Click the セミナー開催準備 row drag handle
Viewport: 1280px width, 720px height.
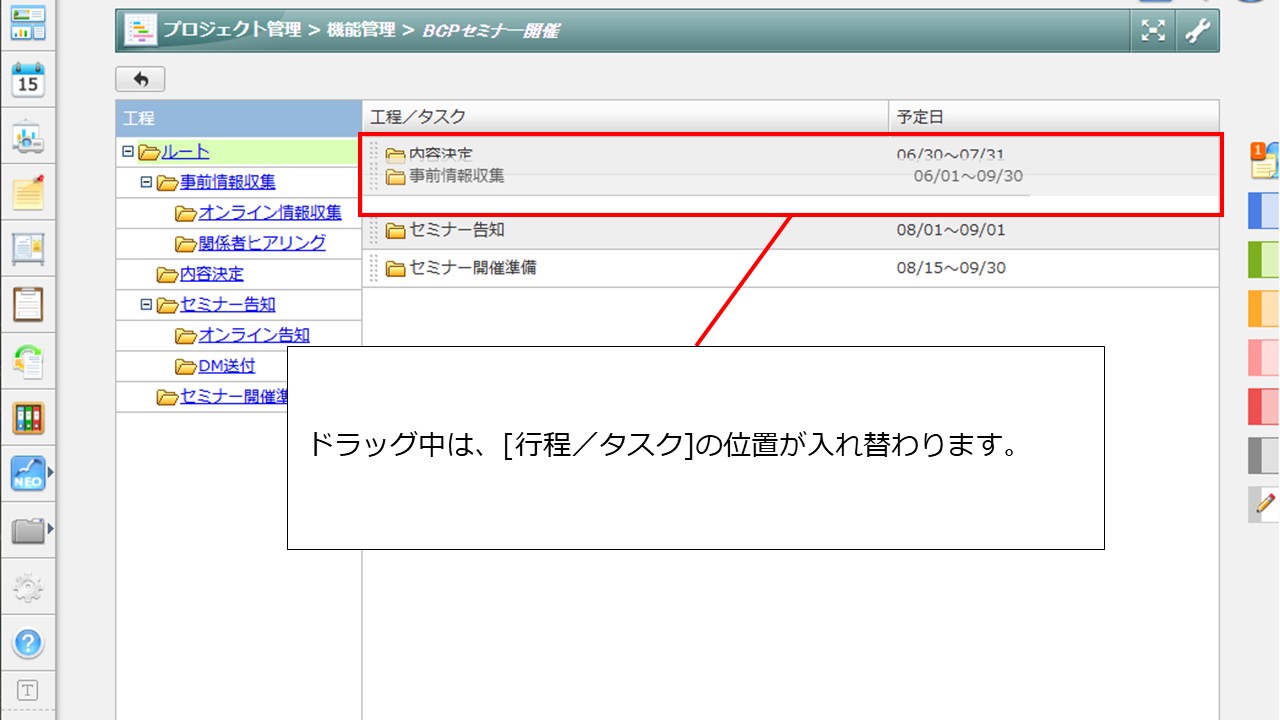374,268
